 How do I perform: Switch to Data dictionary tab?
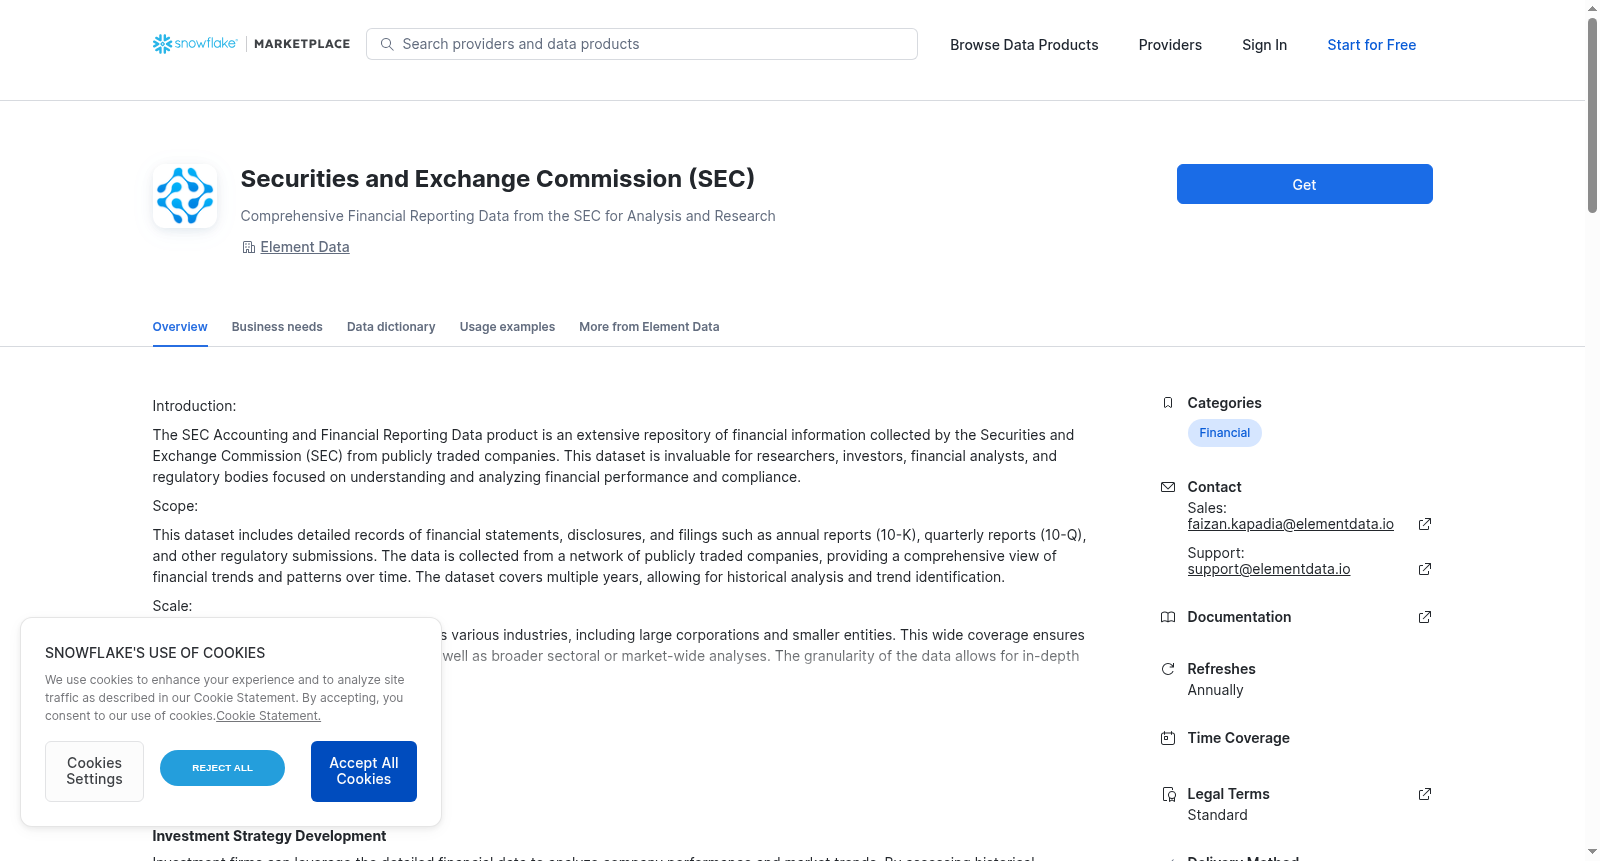point(391,327)
